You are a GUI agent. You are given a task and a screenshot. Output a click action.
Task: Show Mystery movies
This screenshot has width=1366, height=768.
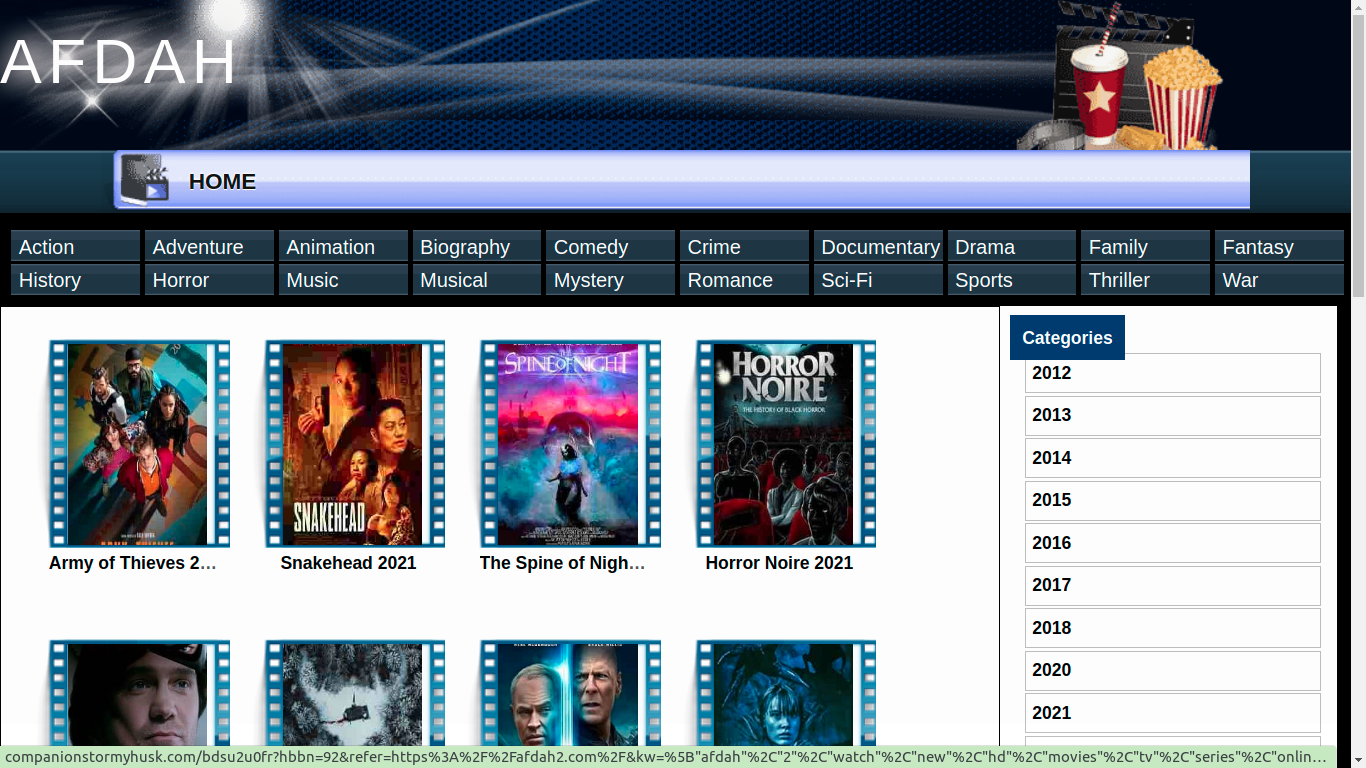(610, 279)
